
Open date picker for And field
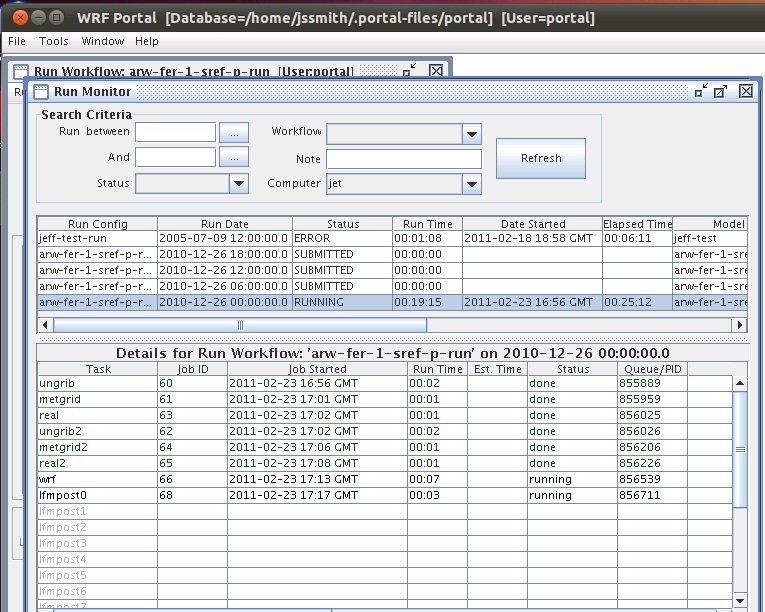[x=233, y=157]
